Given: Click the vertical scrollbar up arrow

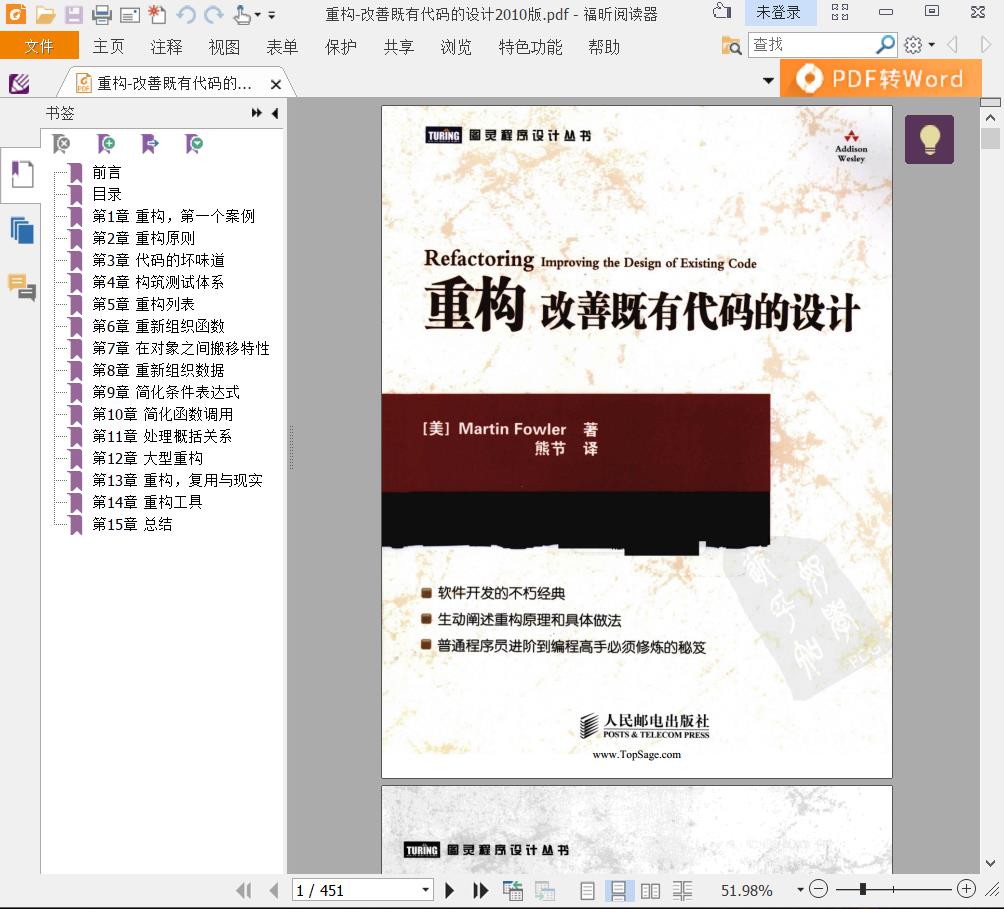Looking at the screenshot, I should point(990,118).
